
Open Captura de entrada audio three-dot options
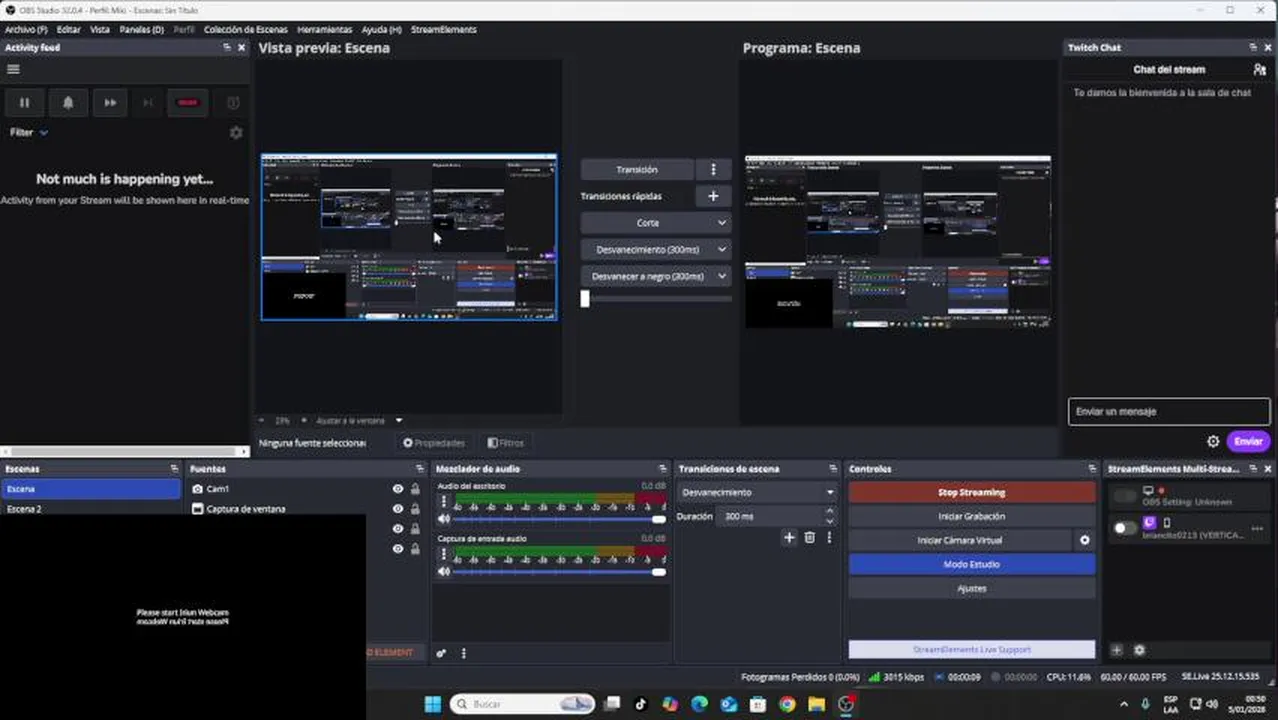click(444, 555)
